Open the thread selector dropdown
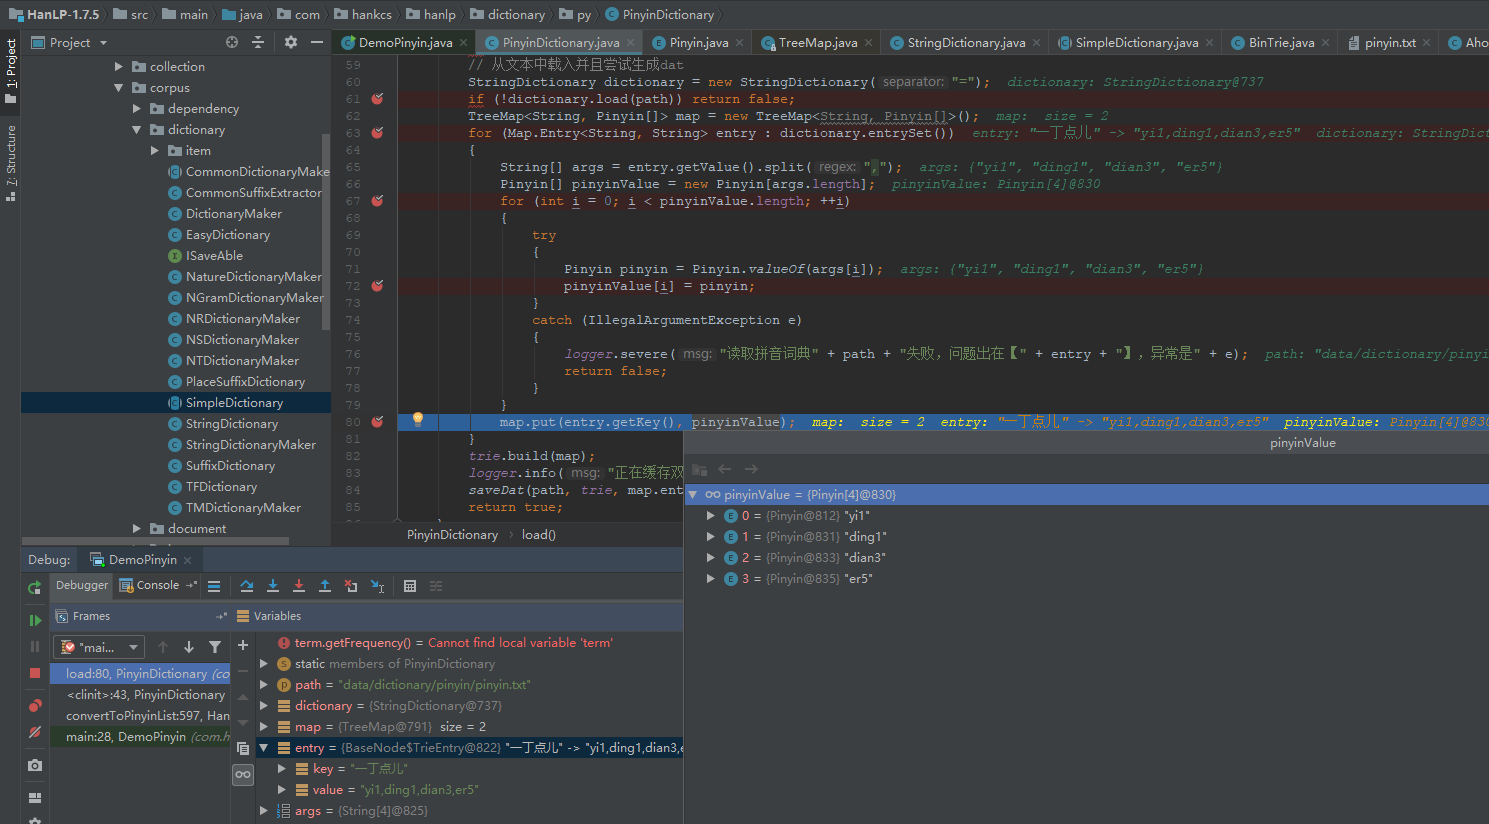Image resolution: width=1489 pixels, height=824 pixels. tap(100, 647)
